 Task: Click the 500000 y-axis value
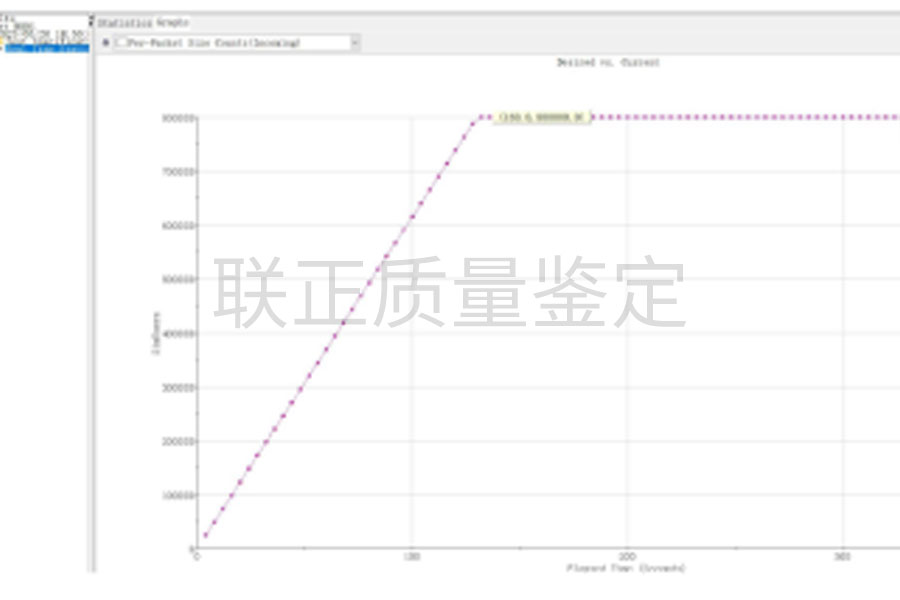[x=179, y=279]
